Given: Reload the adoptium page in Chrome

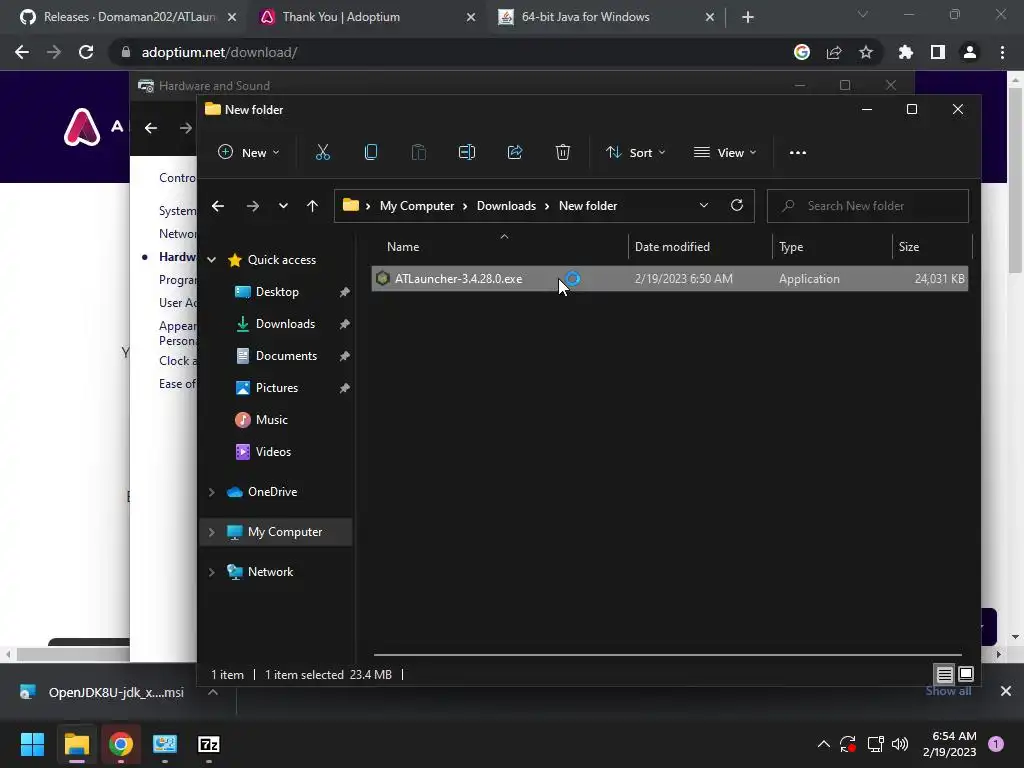Looking at the screenshot, I should (86, 52).
